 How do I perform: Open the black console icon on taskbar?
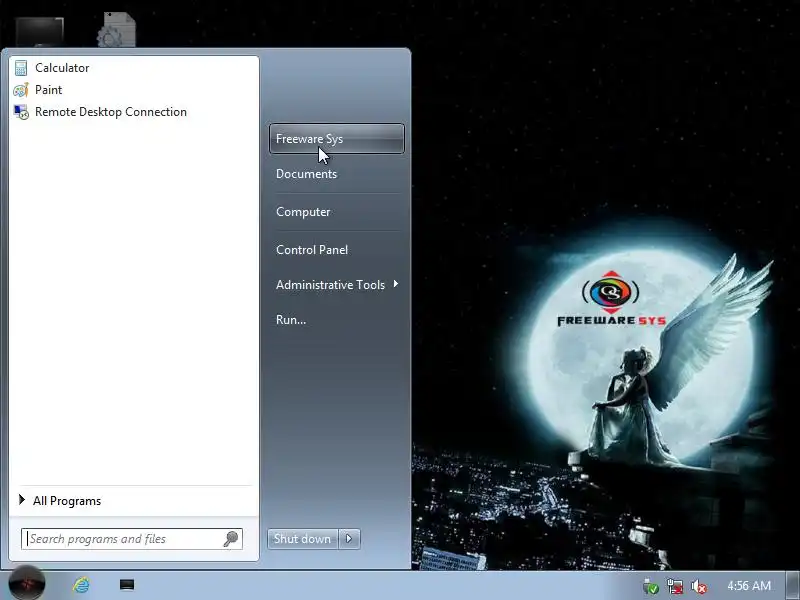(x=127, y=585)
